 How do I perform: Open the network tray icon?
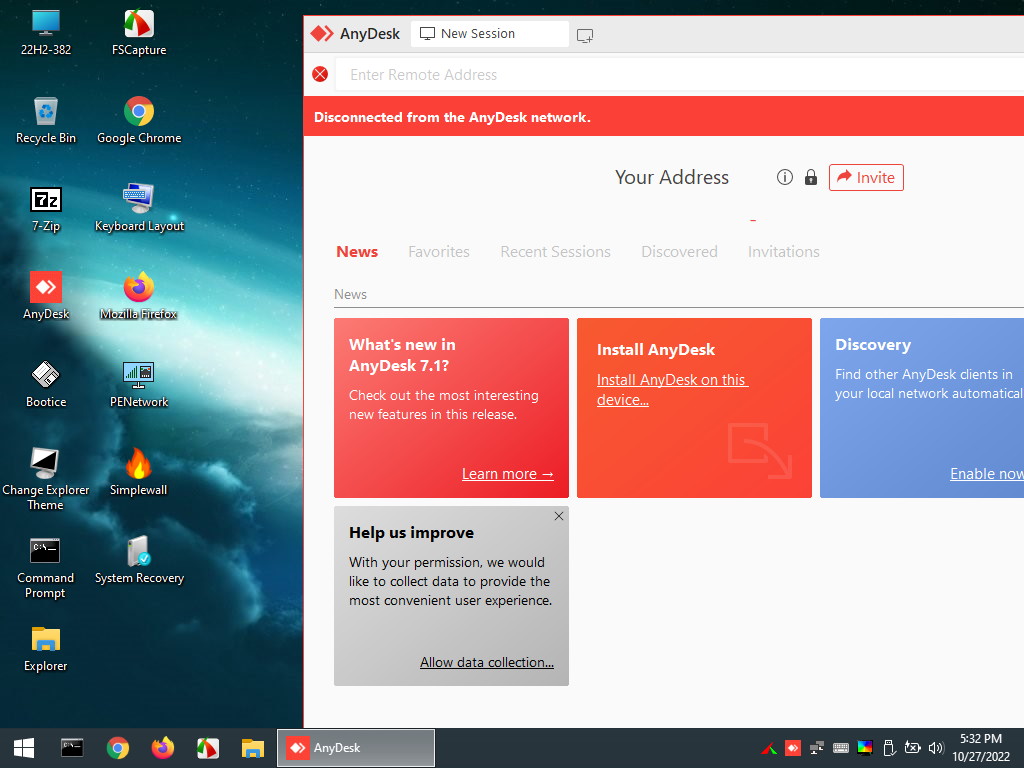[816, 748]
